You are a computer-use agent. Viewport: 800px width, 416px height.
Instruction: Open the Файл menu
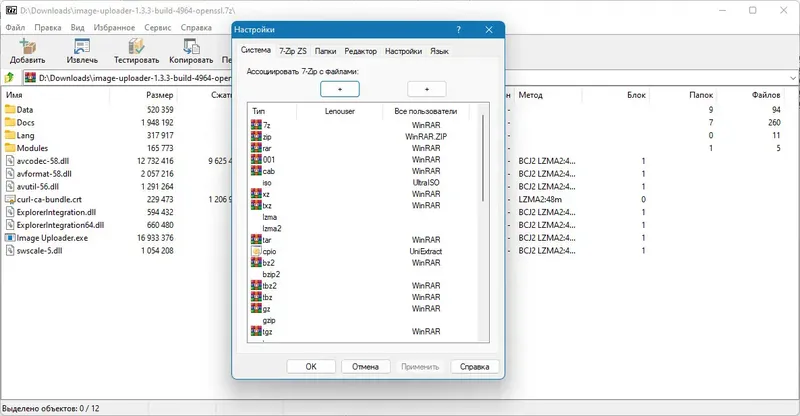click(x=15, y=28)
